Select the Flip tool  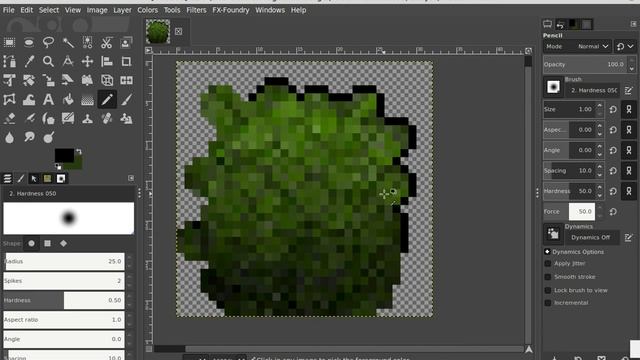126,80
